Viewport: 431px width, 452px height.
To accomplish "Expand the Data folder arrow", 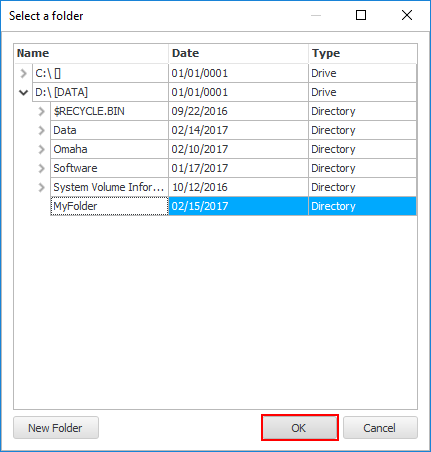I will [x=41, y=130].
